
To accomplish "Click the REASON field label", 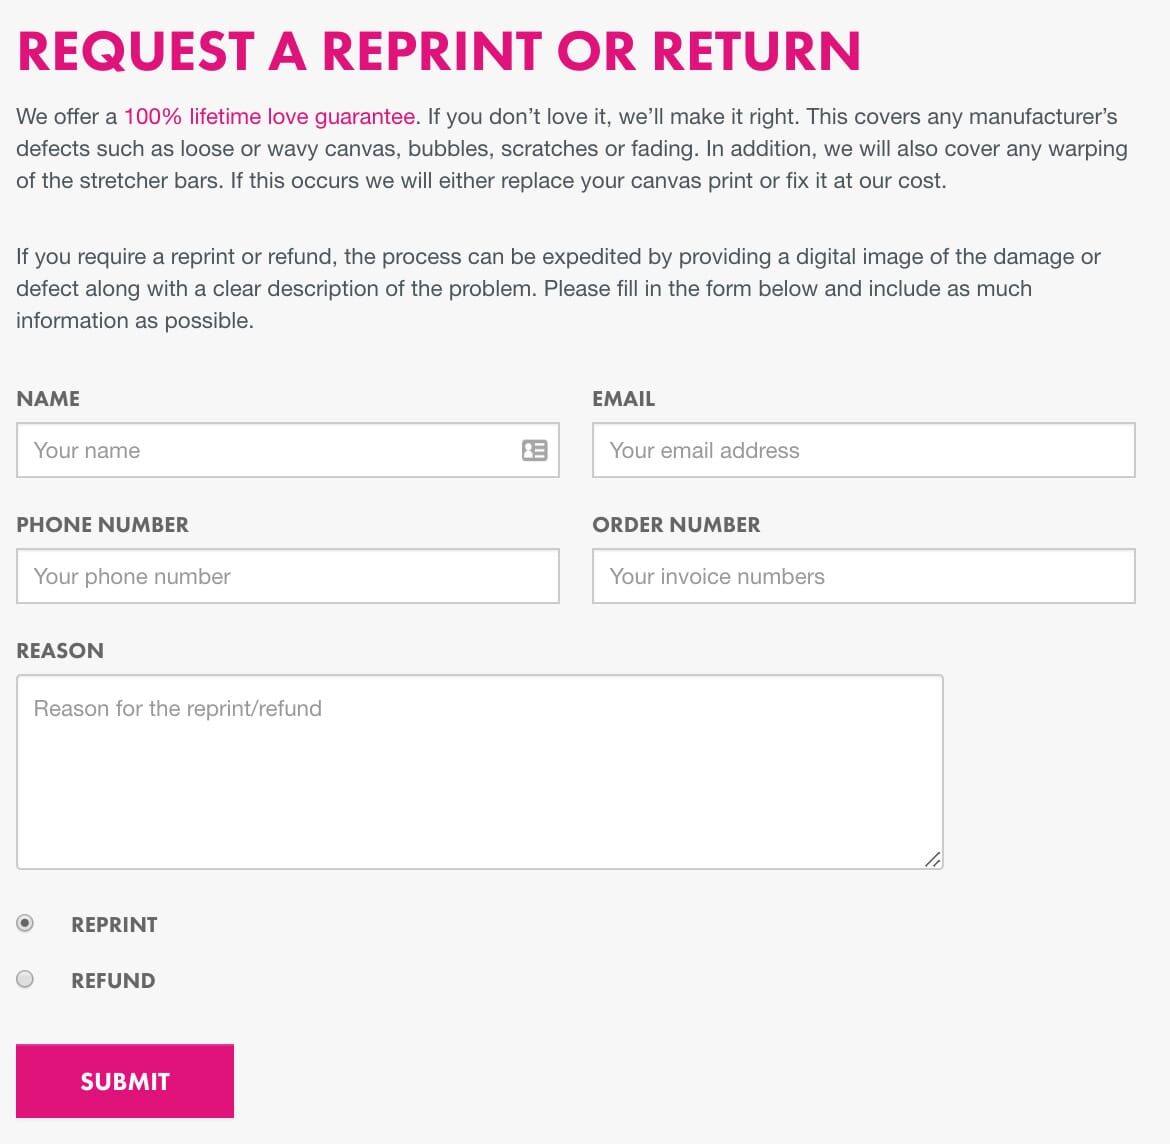I will click(60, 651).
